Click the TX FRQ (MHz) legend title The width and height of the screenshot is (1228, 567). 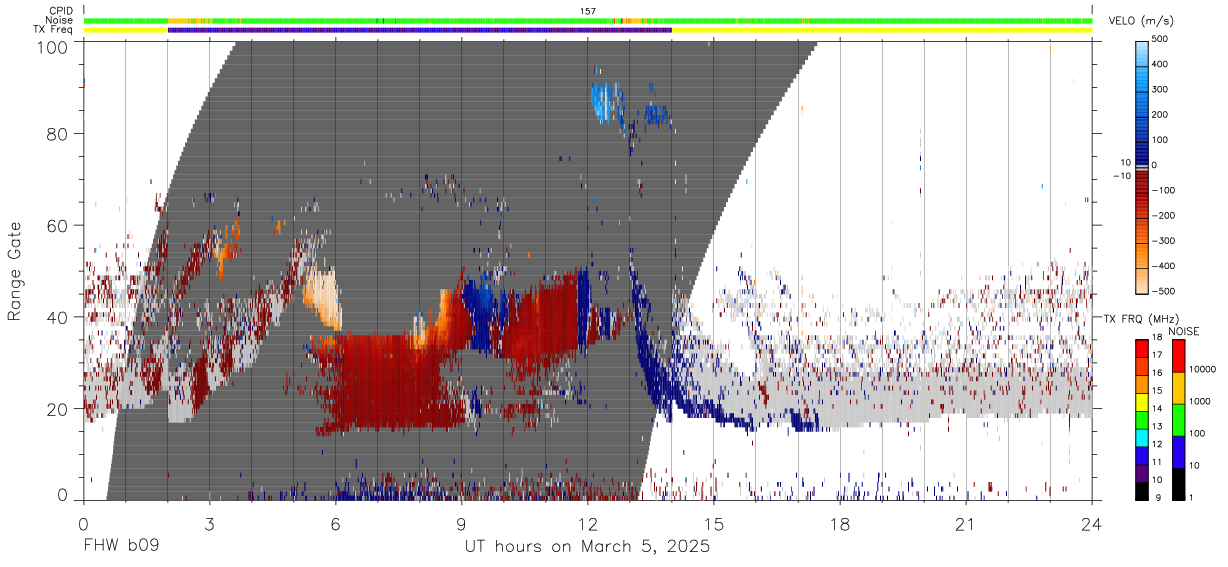[1141, 318]
